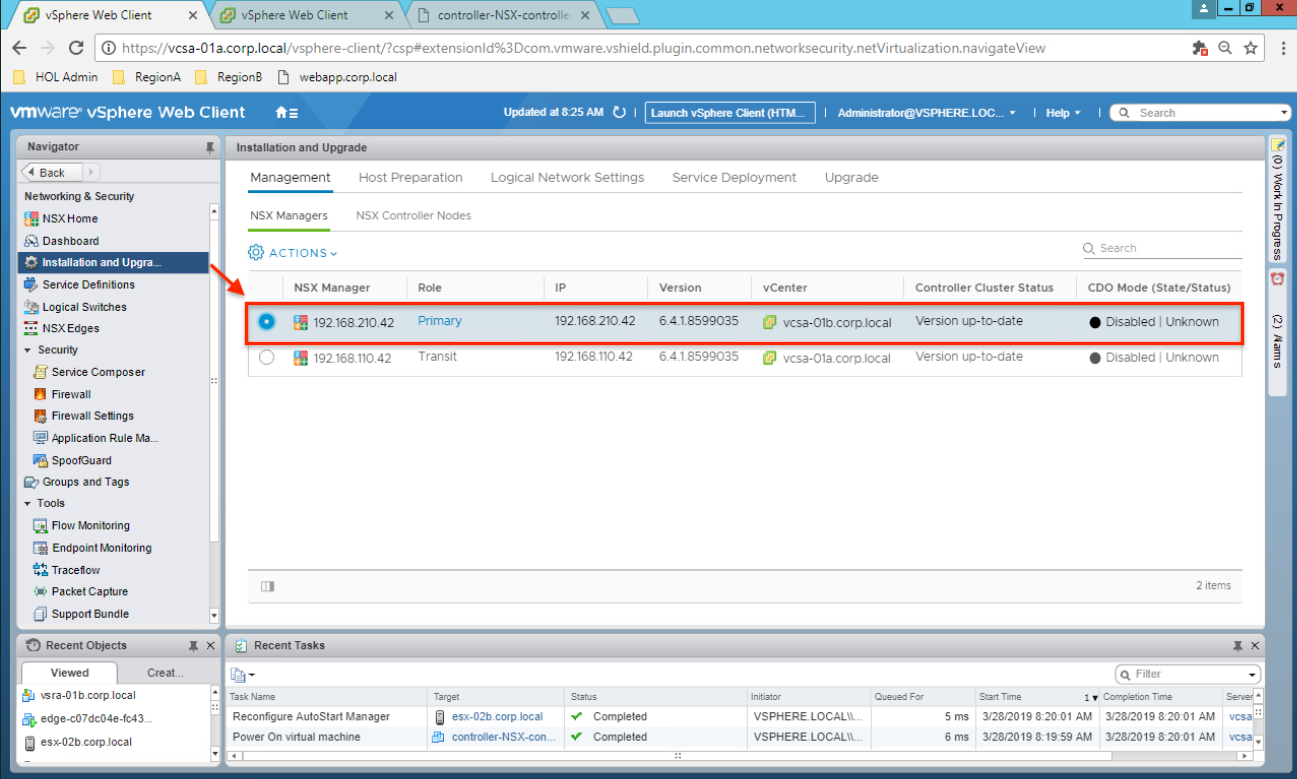The image size is (1297, 779).
Task: Open the HOL Admin bookmark folder
Action: (55, 77)
